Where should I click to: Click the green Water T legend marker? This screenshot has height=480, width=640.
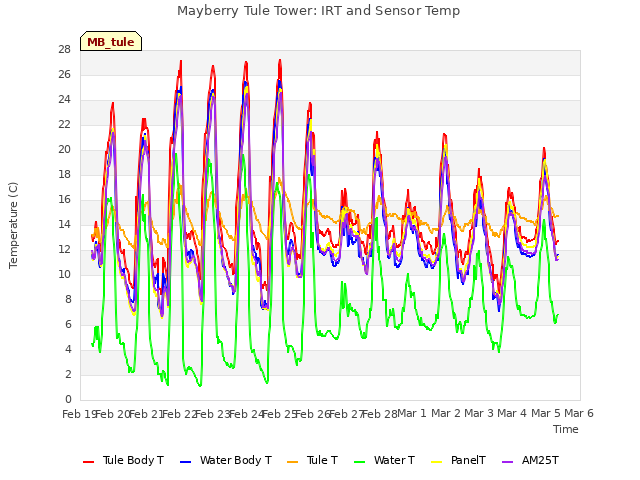coord(359,462)
